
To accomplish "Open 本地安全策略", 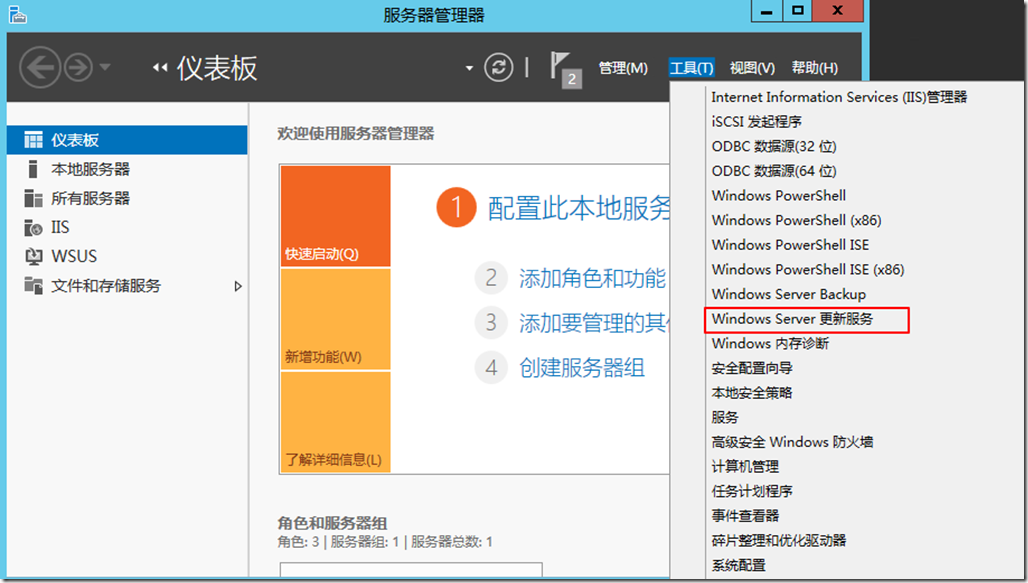I will point(752,393).
